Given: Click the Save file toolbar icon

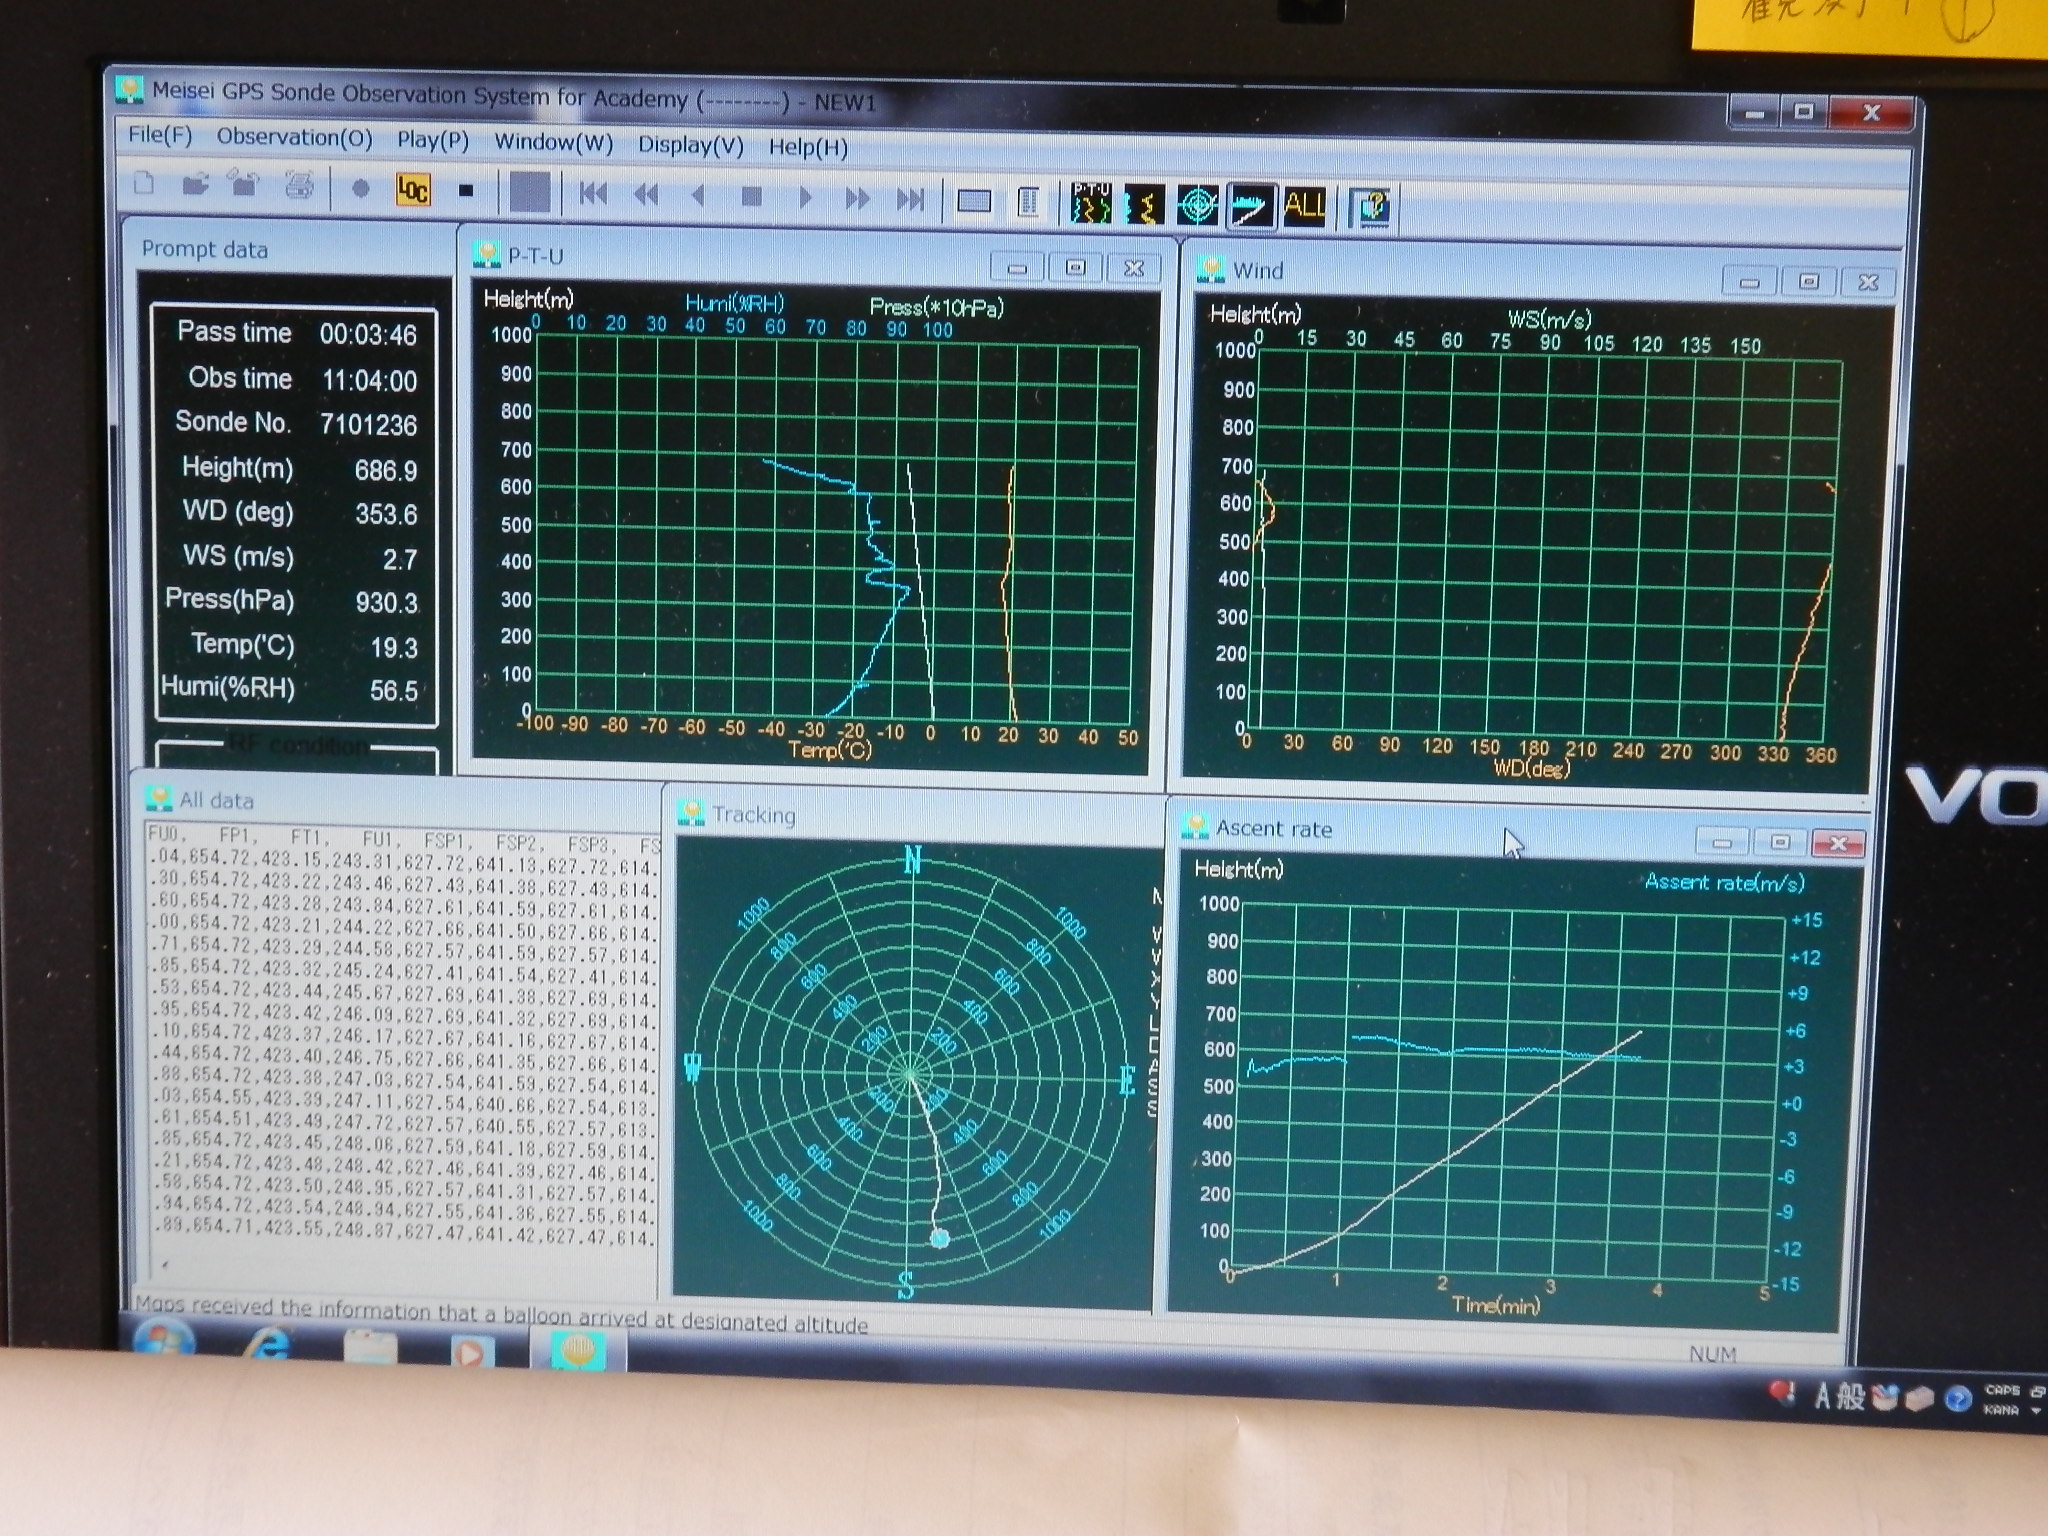Looking at the screenshot, I should click(245, 185).
